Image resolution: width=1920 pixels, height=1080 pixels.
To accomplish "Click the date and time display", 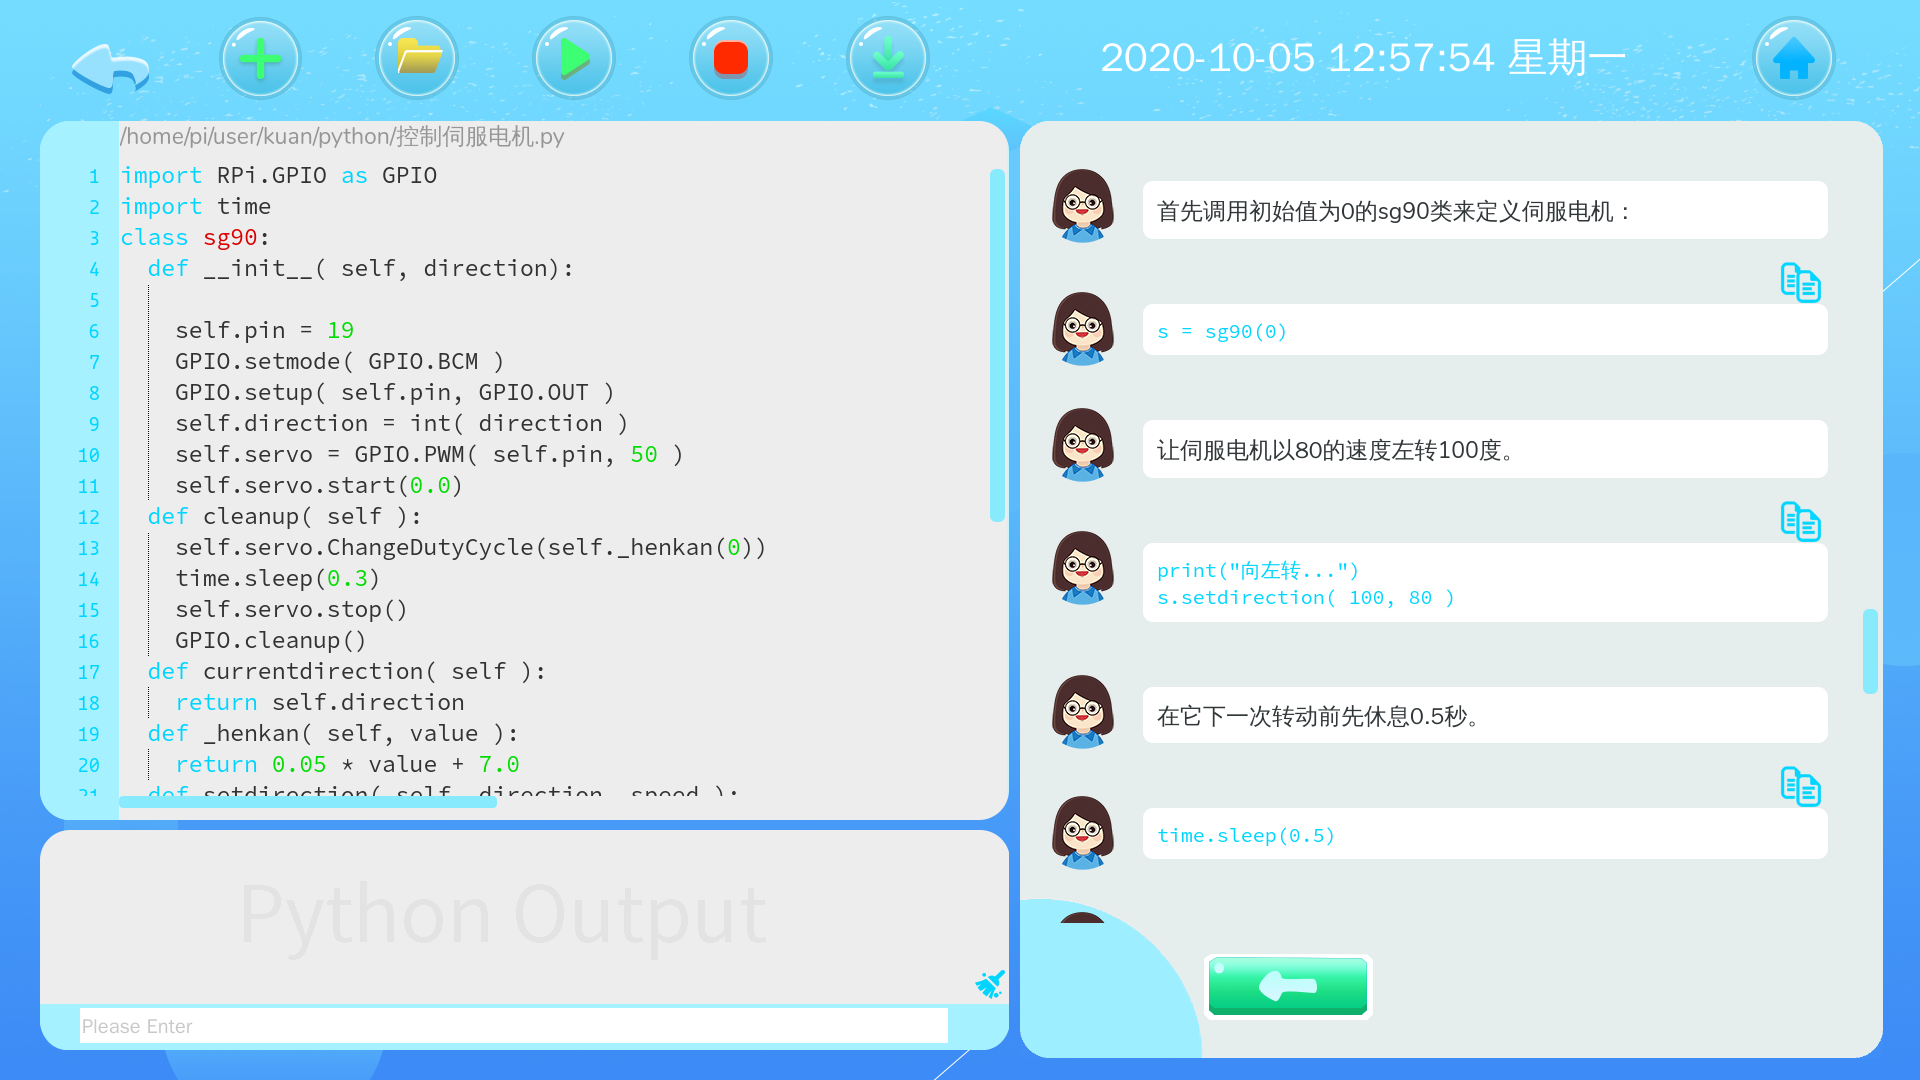I will (1362, 58).
